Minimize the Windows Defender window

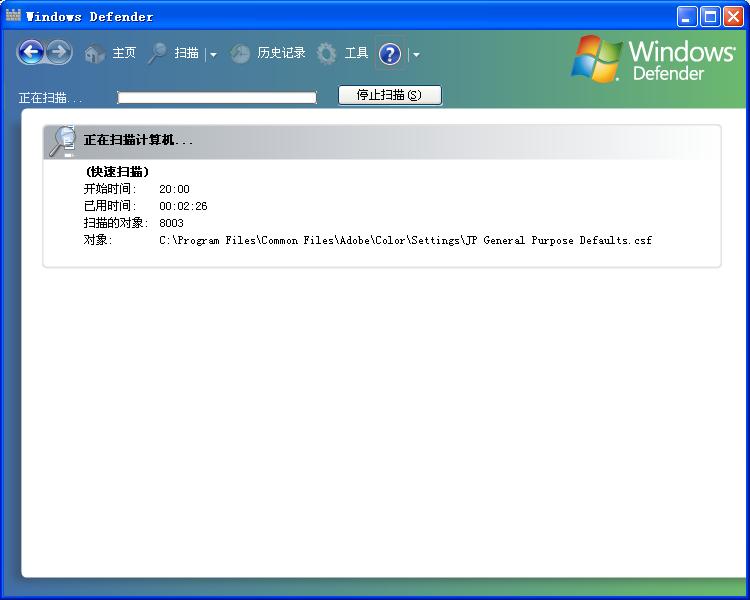click(x=687, y=17)
